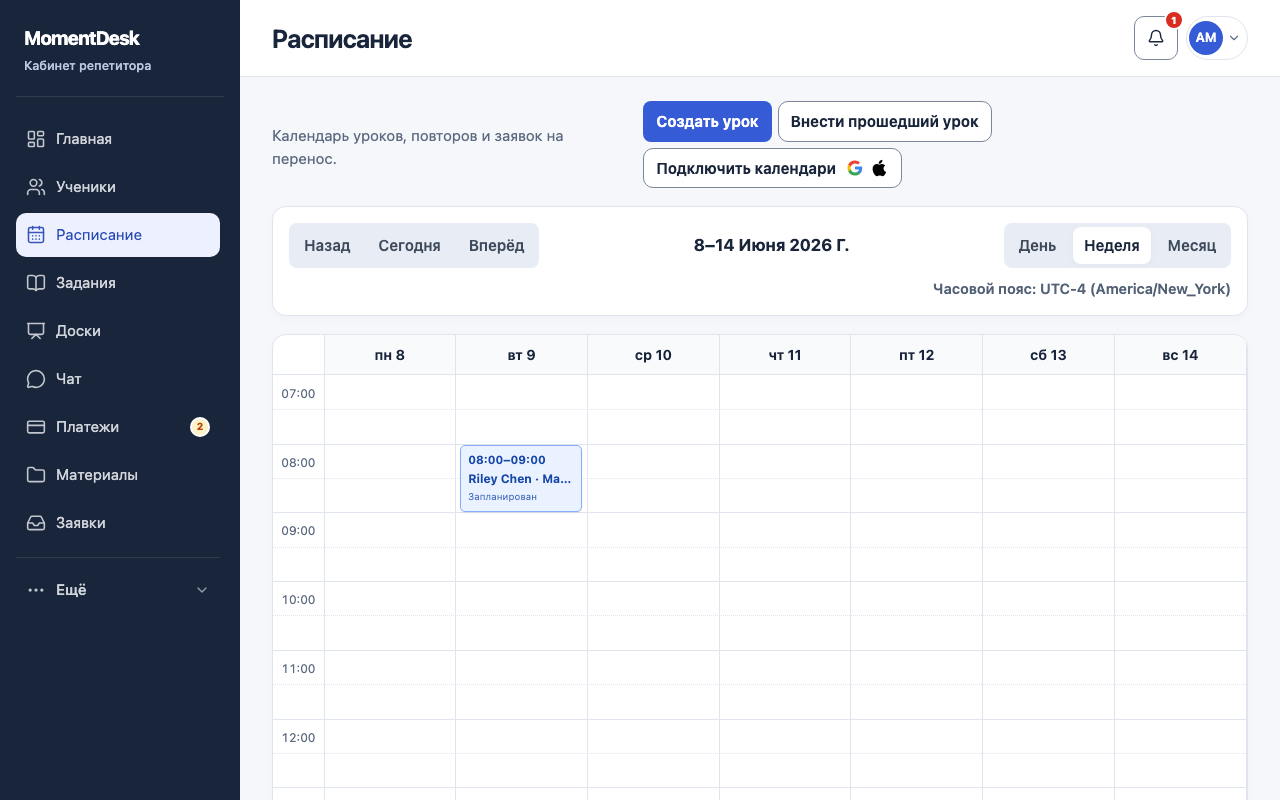
Task: Switch to Месяц view
Action: tap(1192, 245)
